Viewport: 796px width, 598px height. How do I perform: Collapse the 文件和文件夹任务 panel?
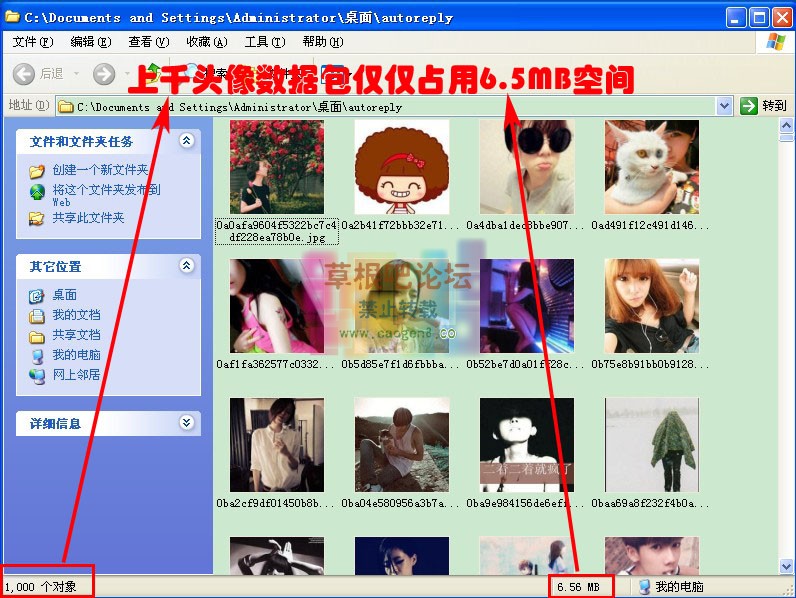187,141
